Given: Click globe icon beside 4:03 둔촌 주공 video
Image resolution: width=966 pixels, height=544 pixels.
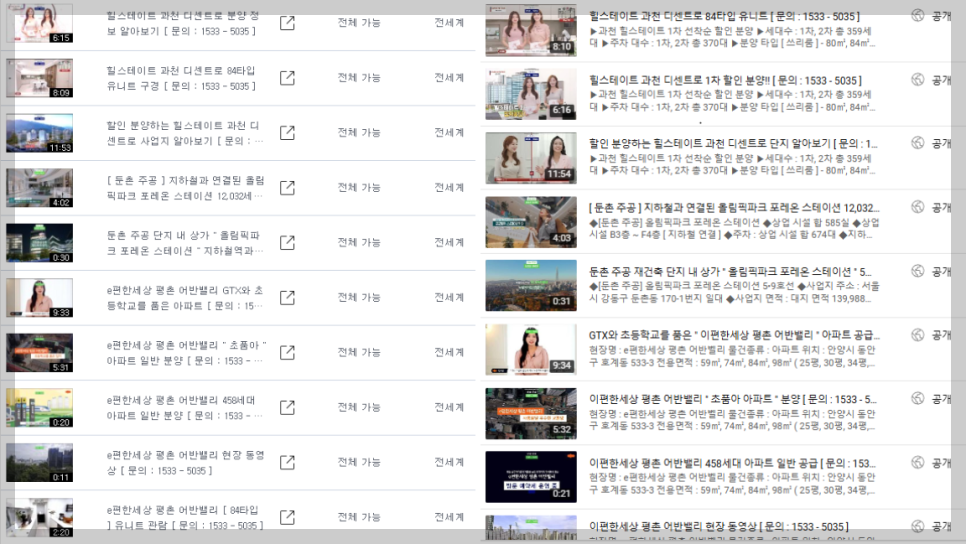Looking at the screenshot, I should pos(918,206).
